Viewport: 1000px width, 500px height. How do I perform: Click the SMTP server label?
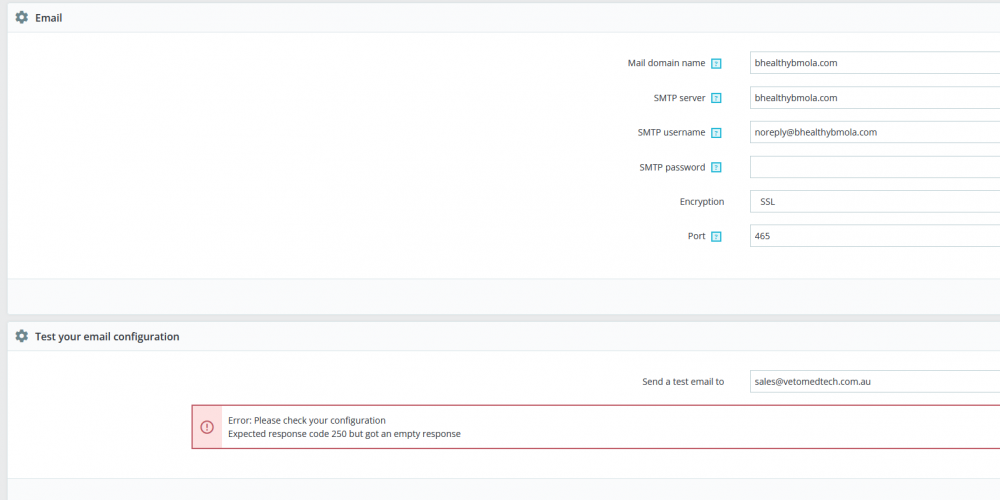coord(679,98)
